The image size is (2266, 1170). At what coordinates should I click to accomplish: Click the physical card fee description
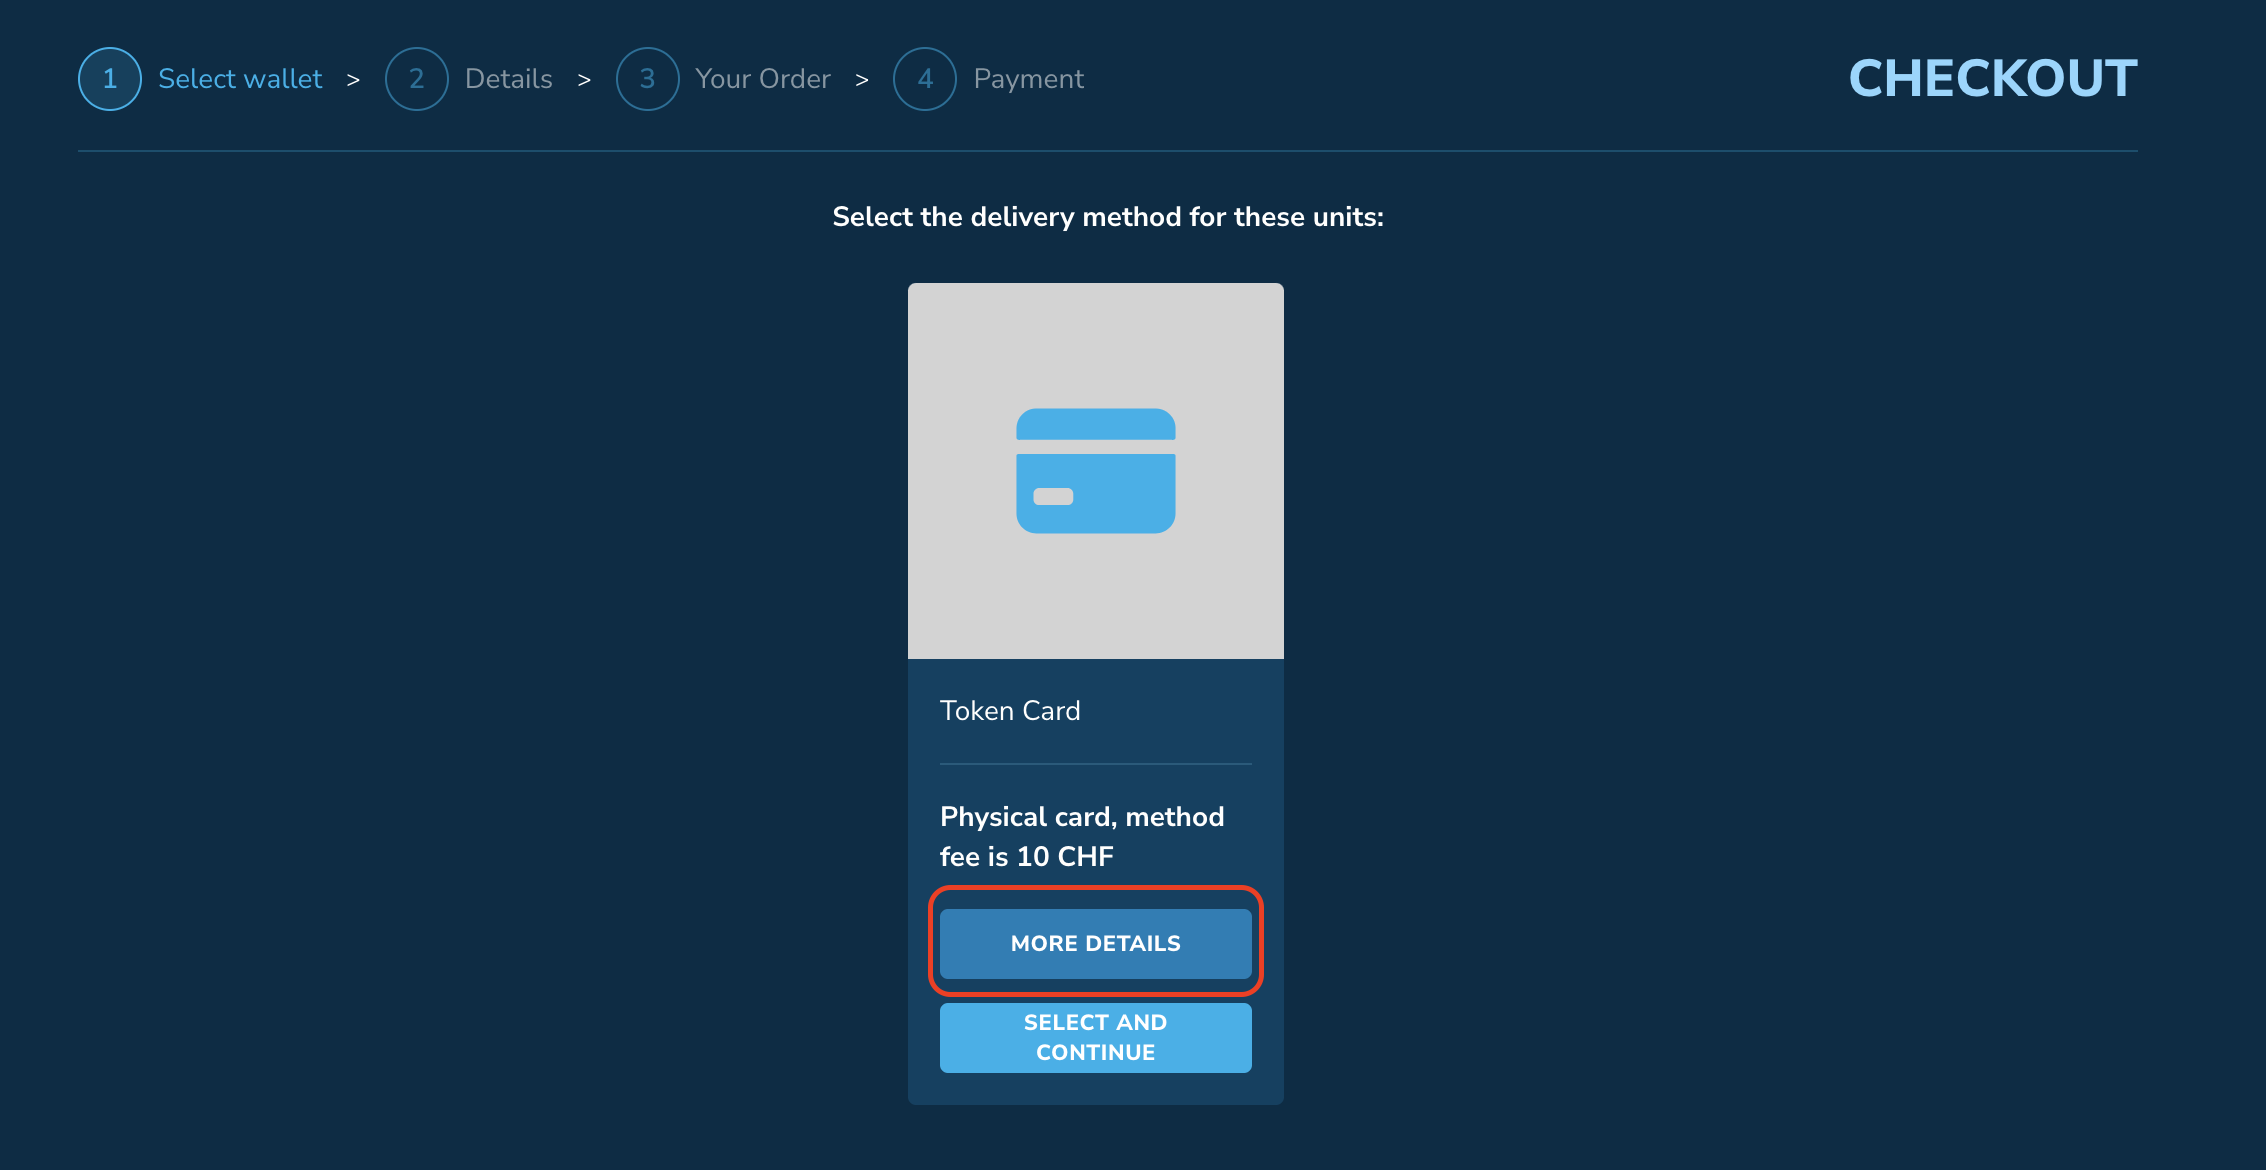pyautogui.click(x=1082, y=837)
